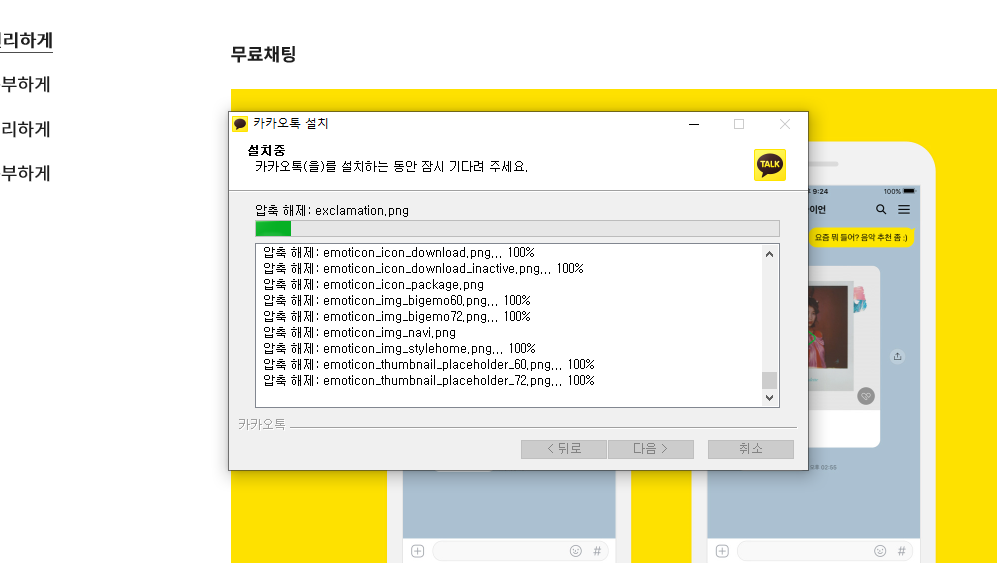The height and width of the screenshot is (563, 997).
Task: Click the 무료채팅 heading on the webpage
Action: pyautogui.click(x=263, y=54)
